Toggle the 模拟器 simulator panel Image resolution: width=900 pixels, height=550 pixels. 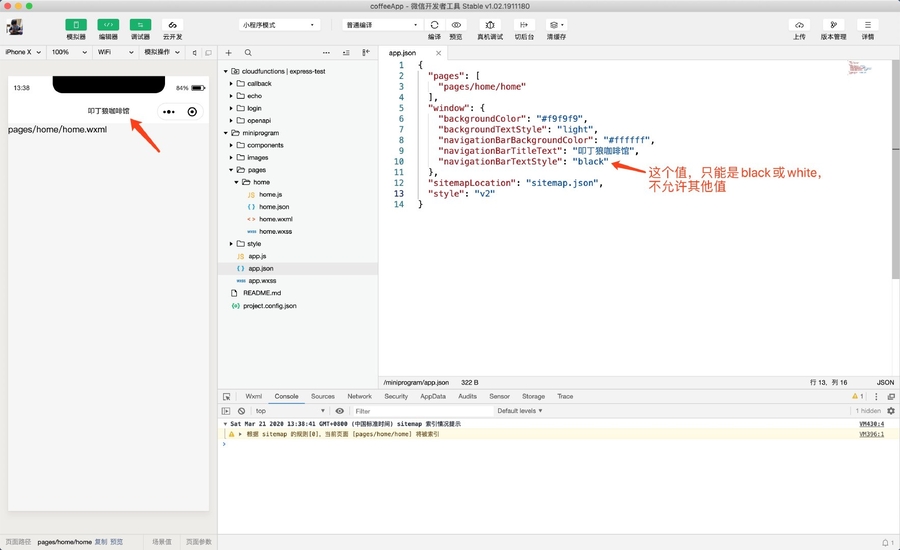pos(76,25)
